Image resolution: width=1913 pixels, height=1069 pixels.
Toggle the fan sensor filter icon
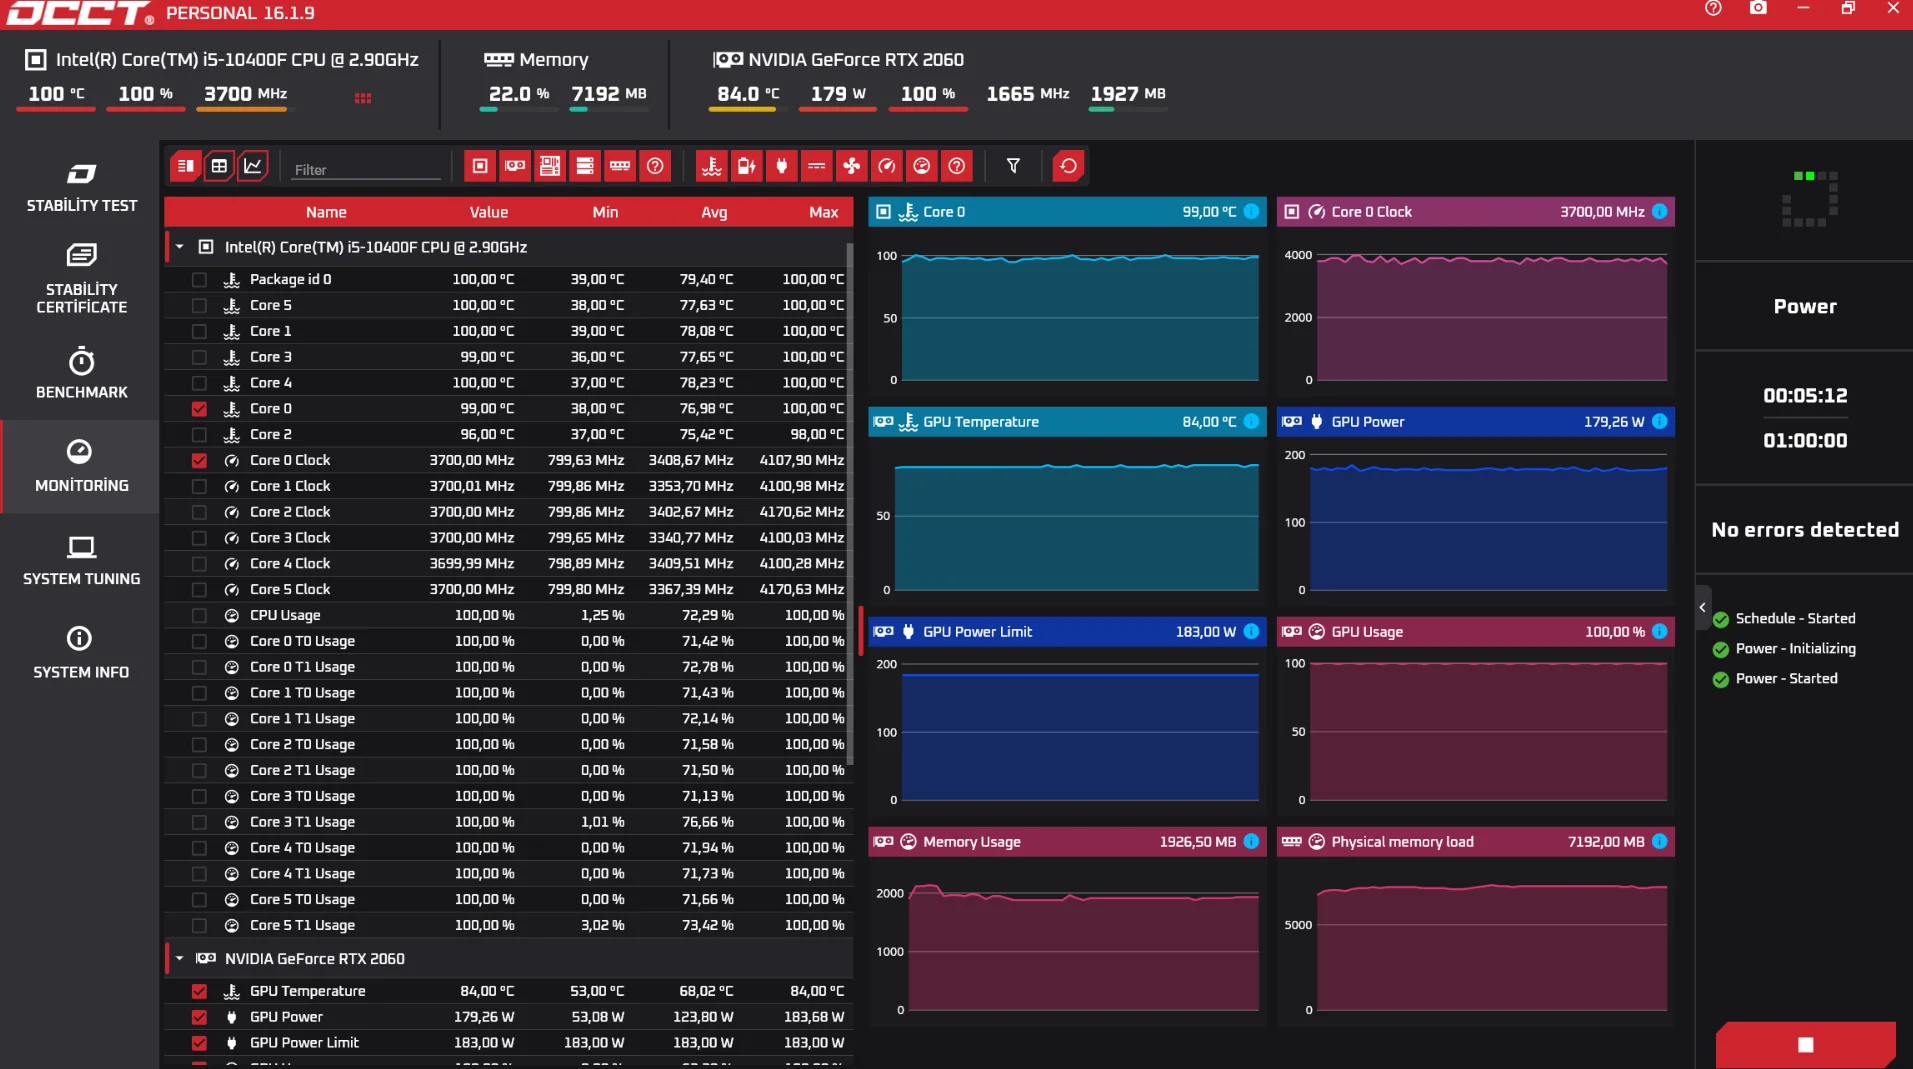[852, 166]
